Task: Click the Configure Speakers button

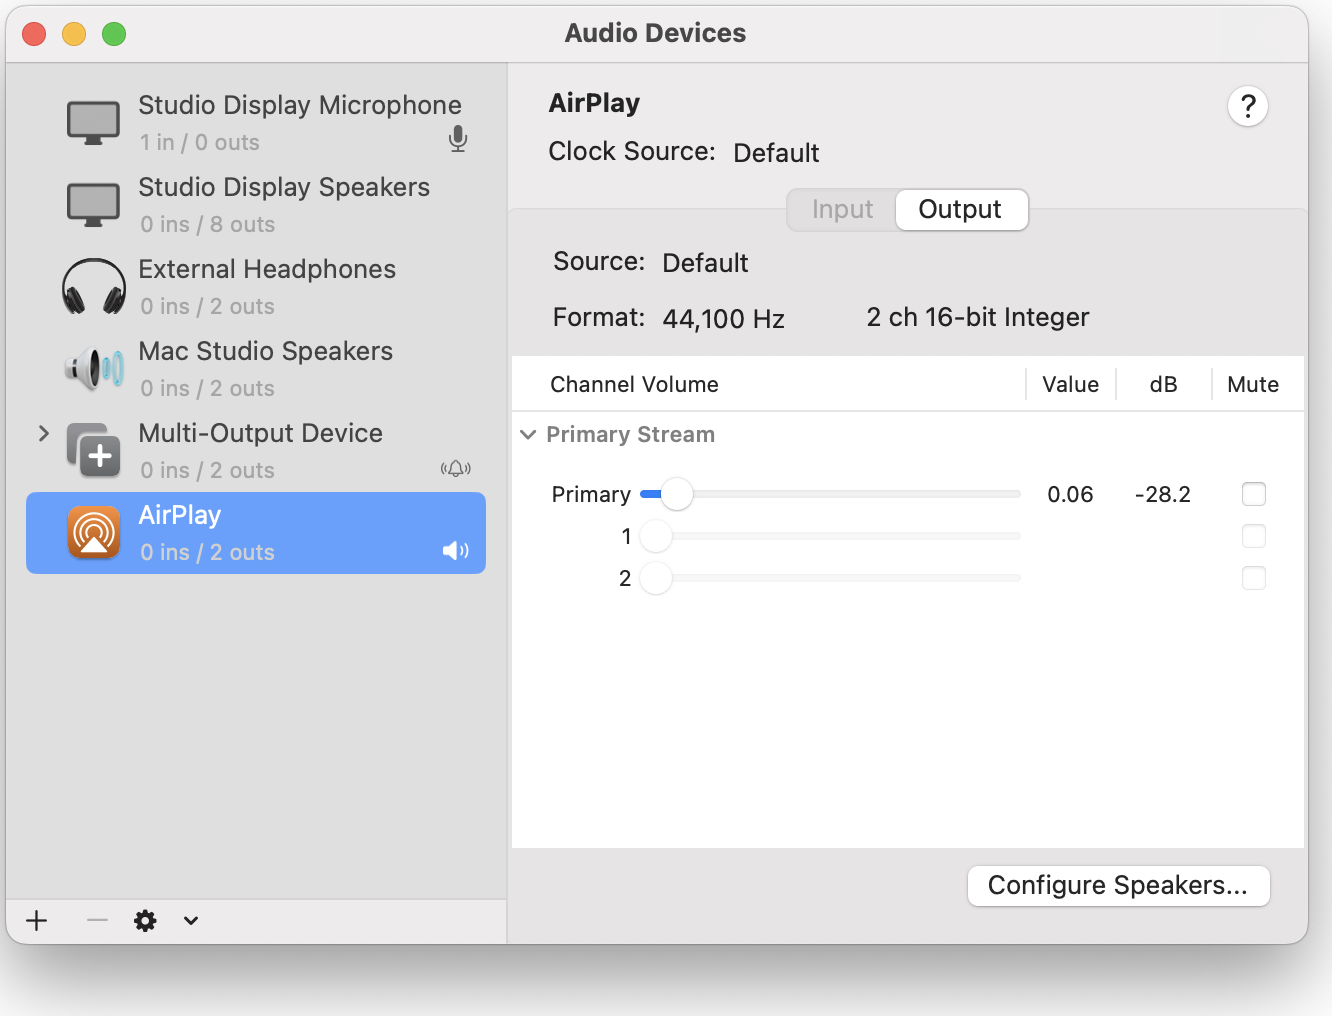Action: point(1118,886)
